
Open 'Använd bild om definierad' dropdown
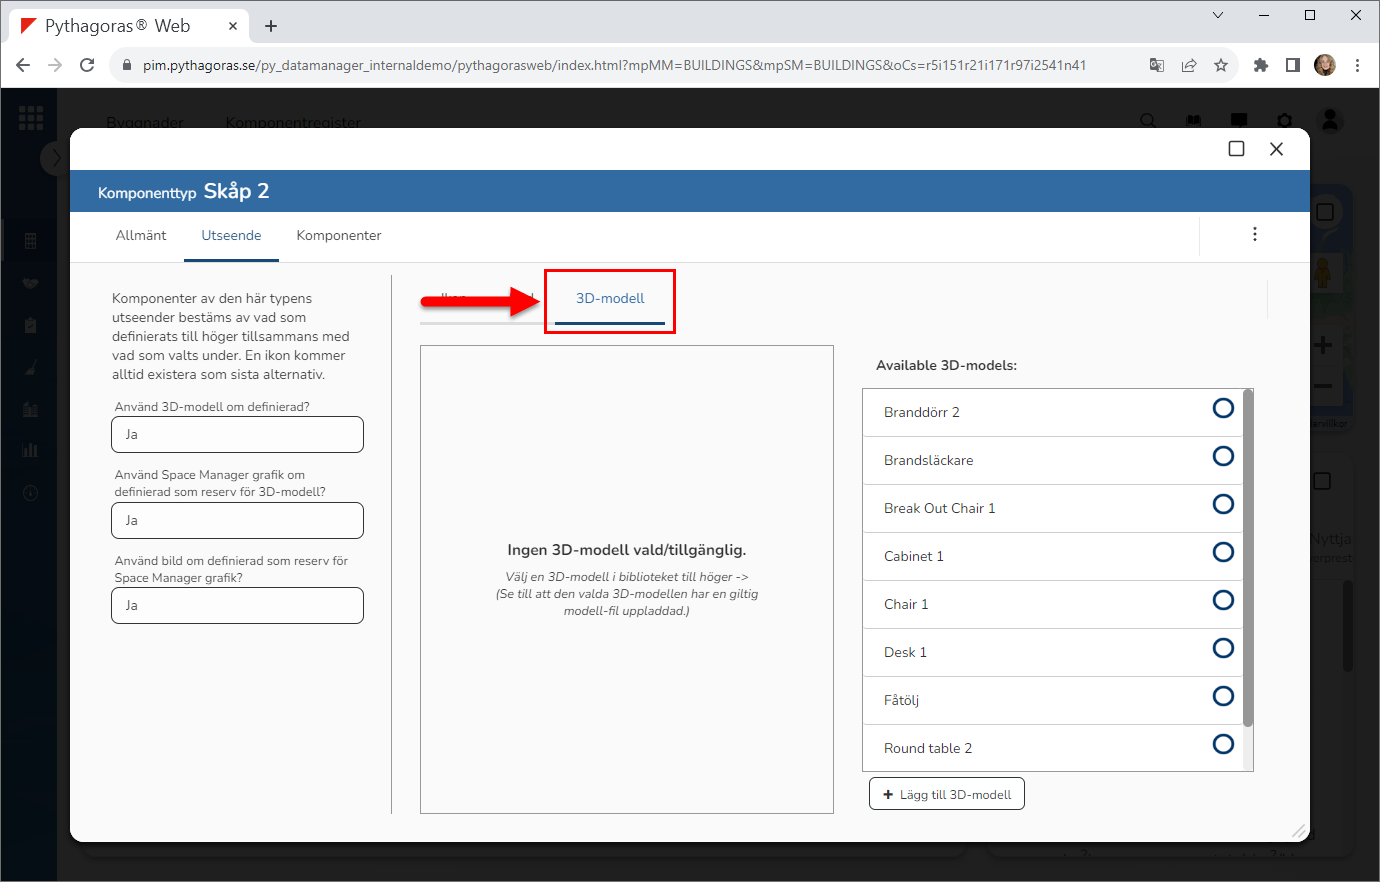pos(237,606)
